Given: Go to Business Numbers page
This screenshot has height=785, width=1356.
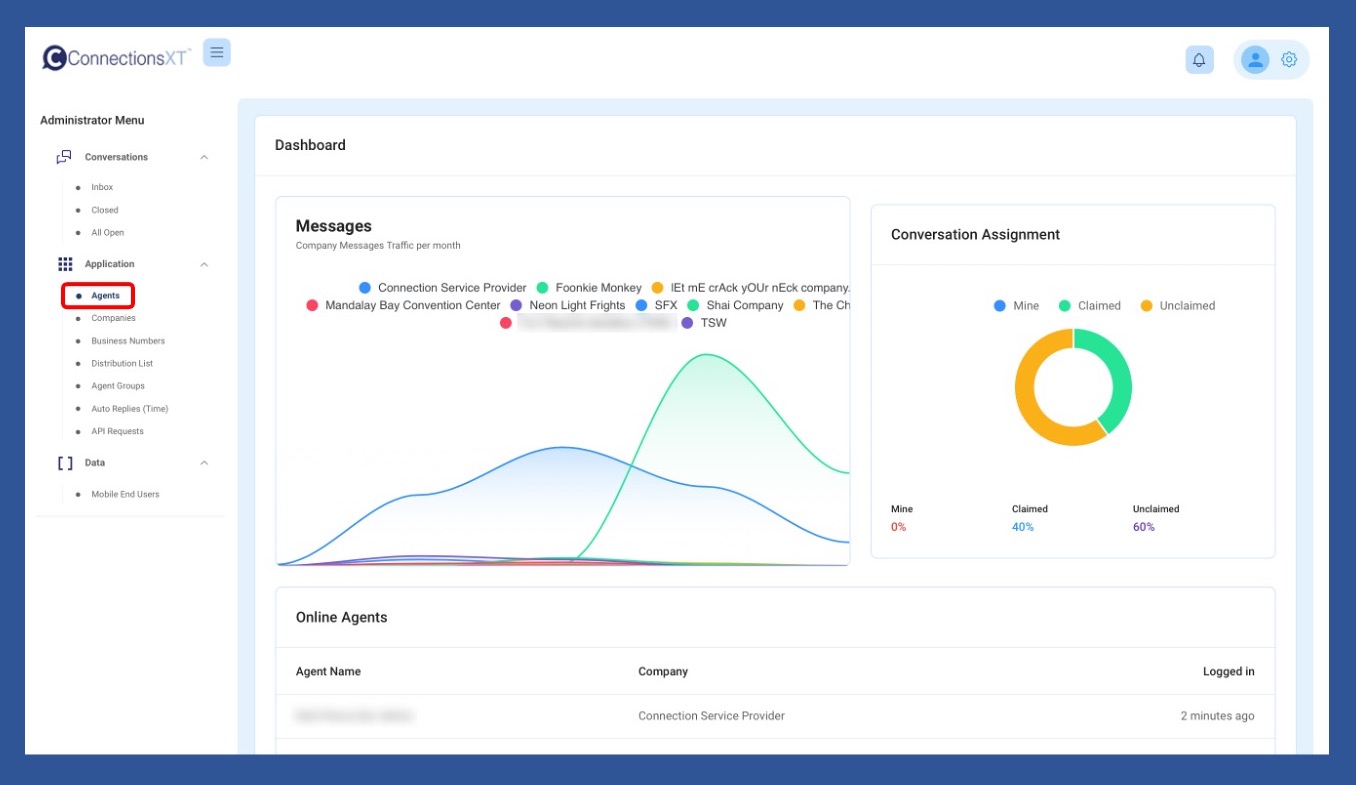Looking at the screenshot, I should click(128, 341).
